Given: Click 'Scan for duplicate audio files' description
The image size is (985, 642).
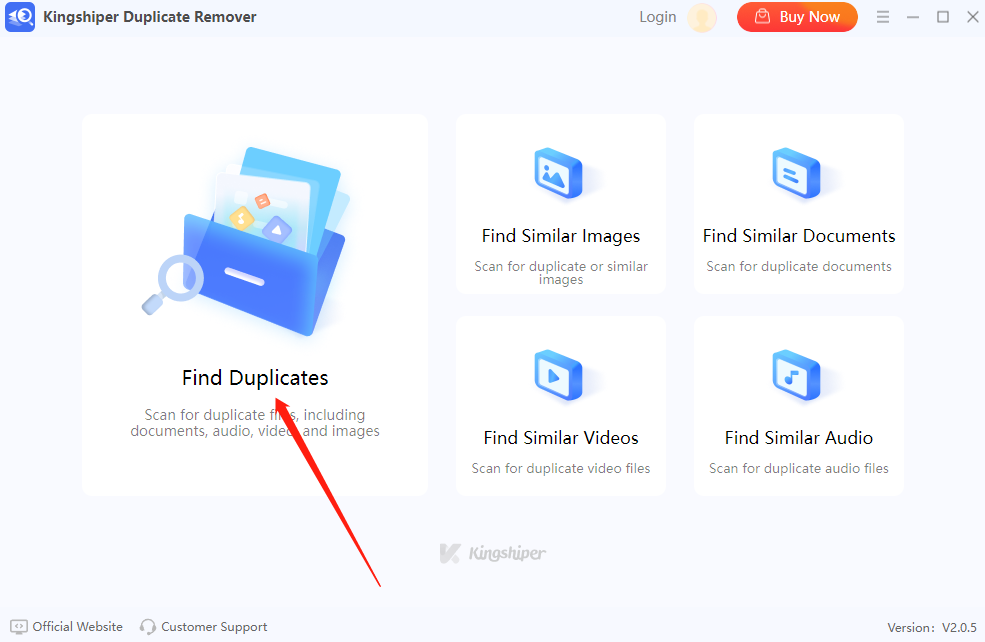Looking at the screenshot, I should click(x=799, y=468).
